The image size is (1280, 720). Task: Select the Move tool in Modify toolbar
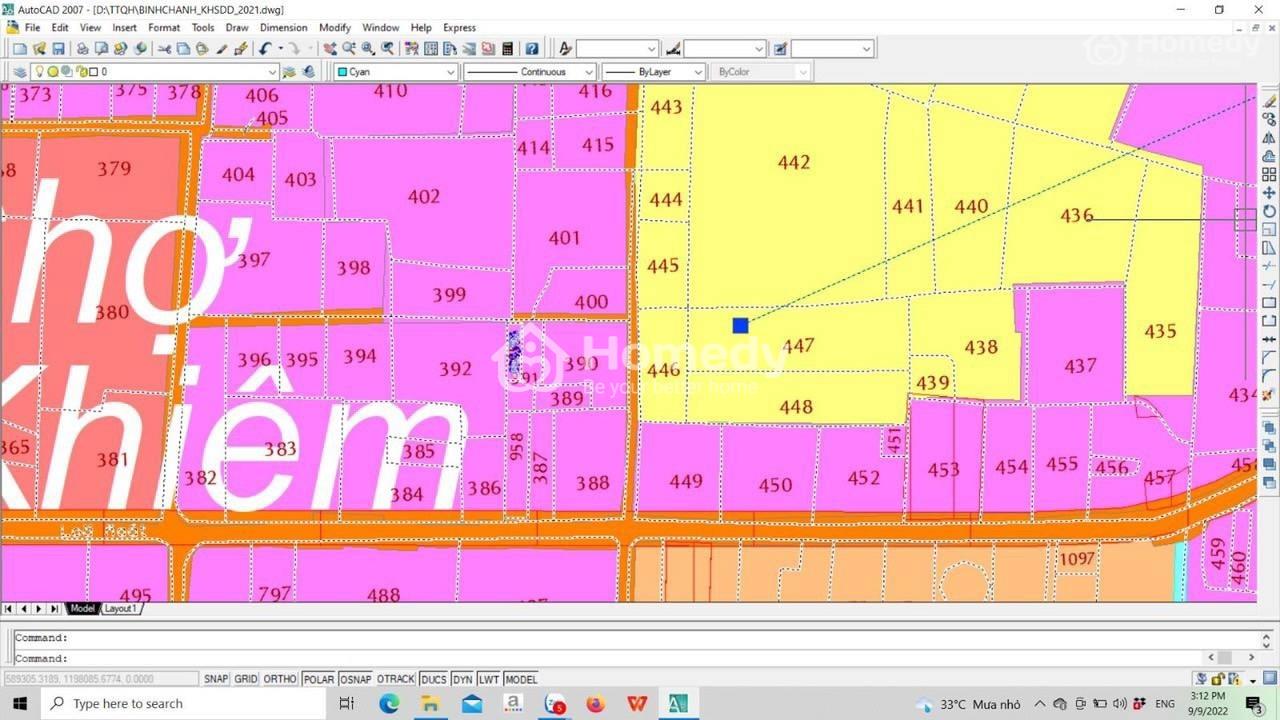1269,193
